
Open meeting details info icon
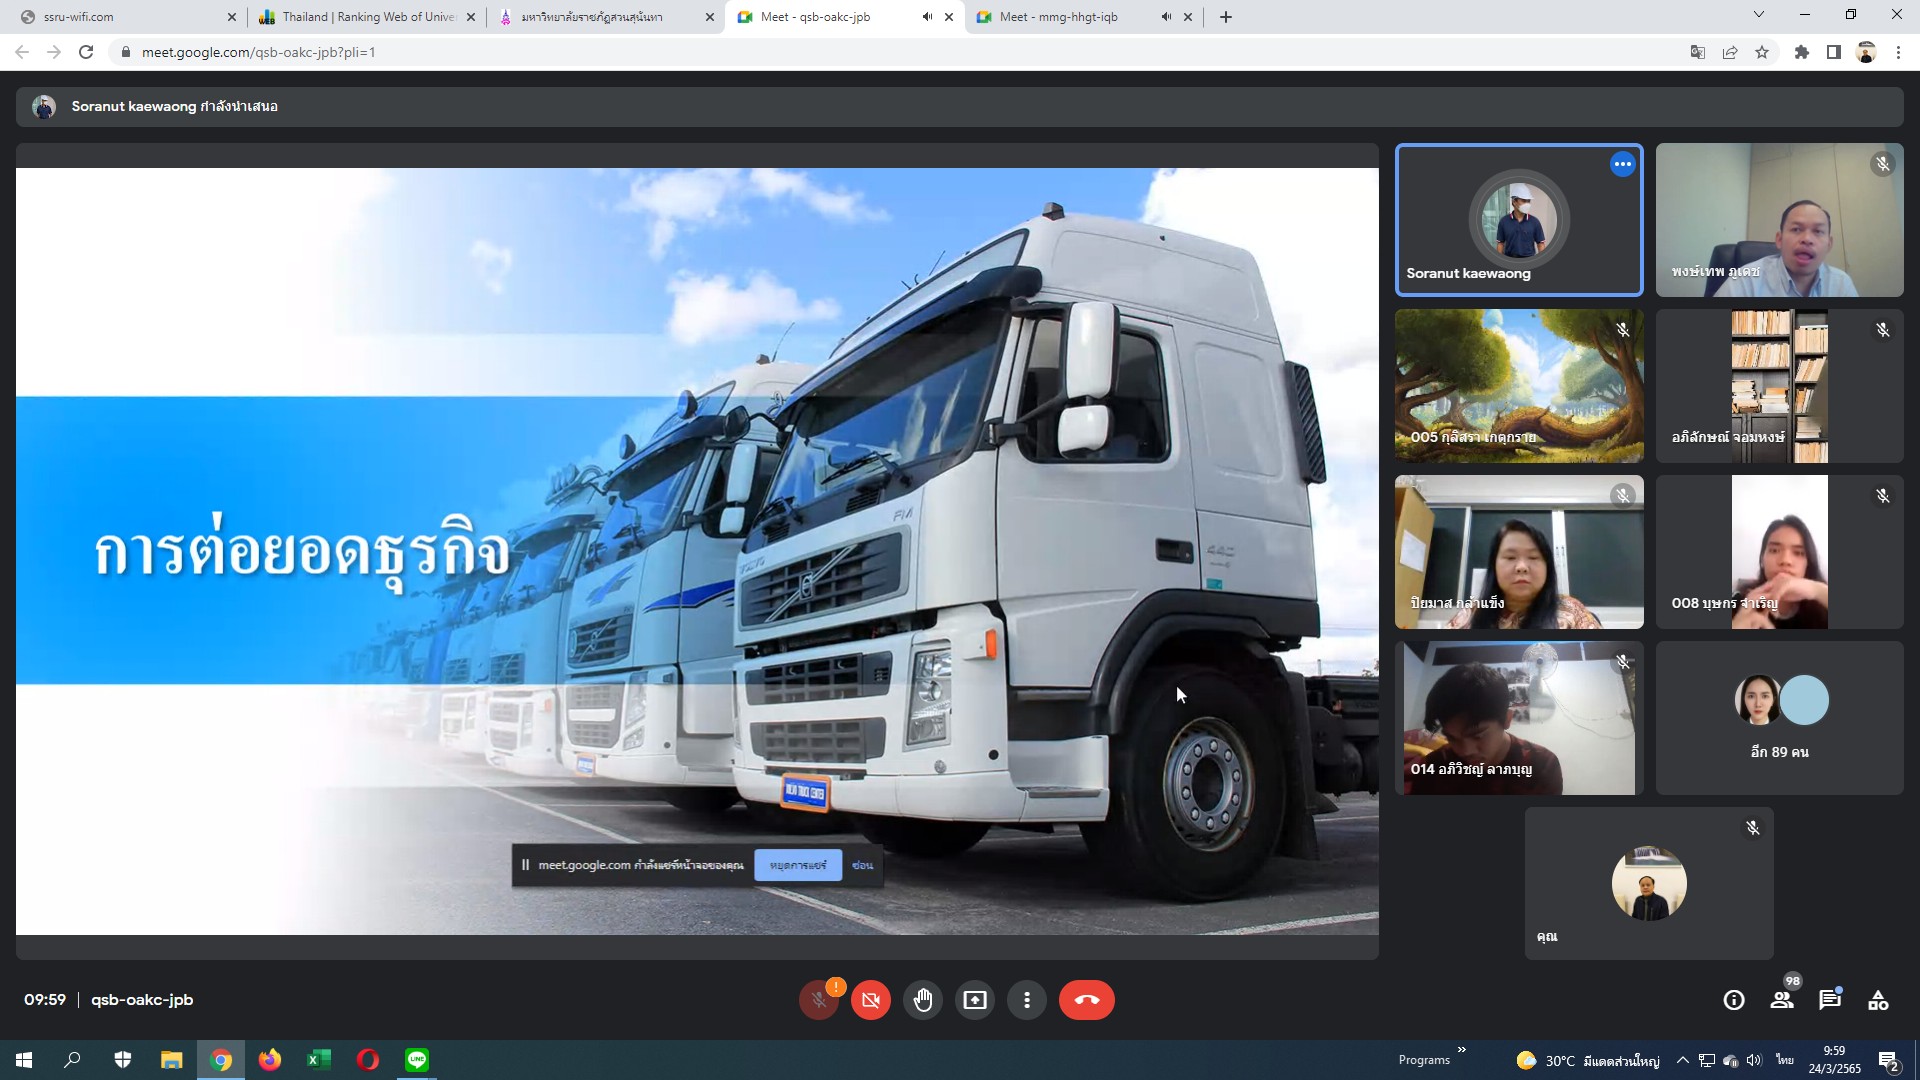click(x=1734, y=1000)
